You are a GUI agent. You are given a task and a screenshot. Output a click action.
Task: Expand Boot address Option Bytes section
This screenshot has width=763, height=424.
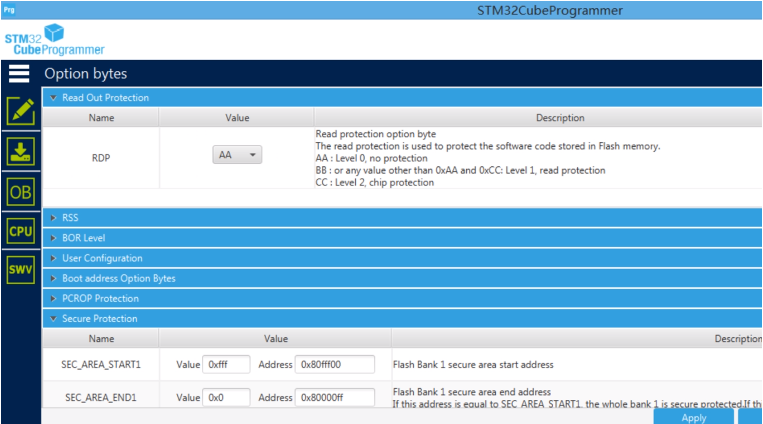pos(402,278)
